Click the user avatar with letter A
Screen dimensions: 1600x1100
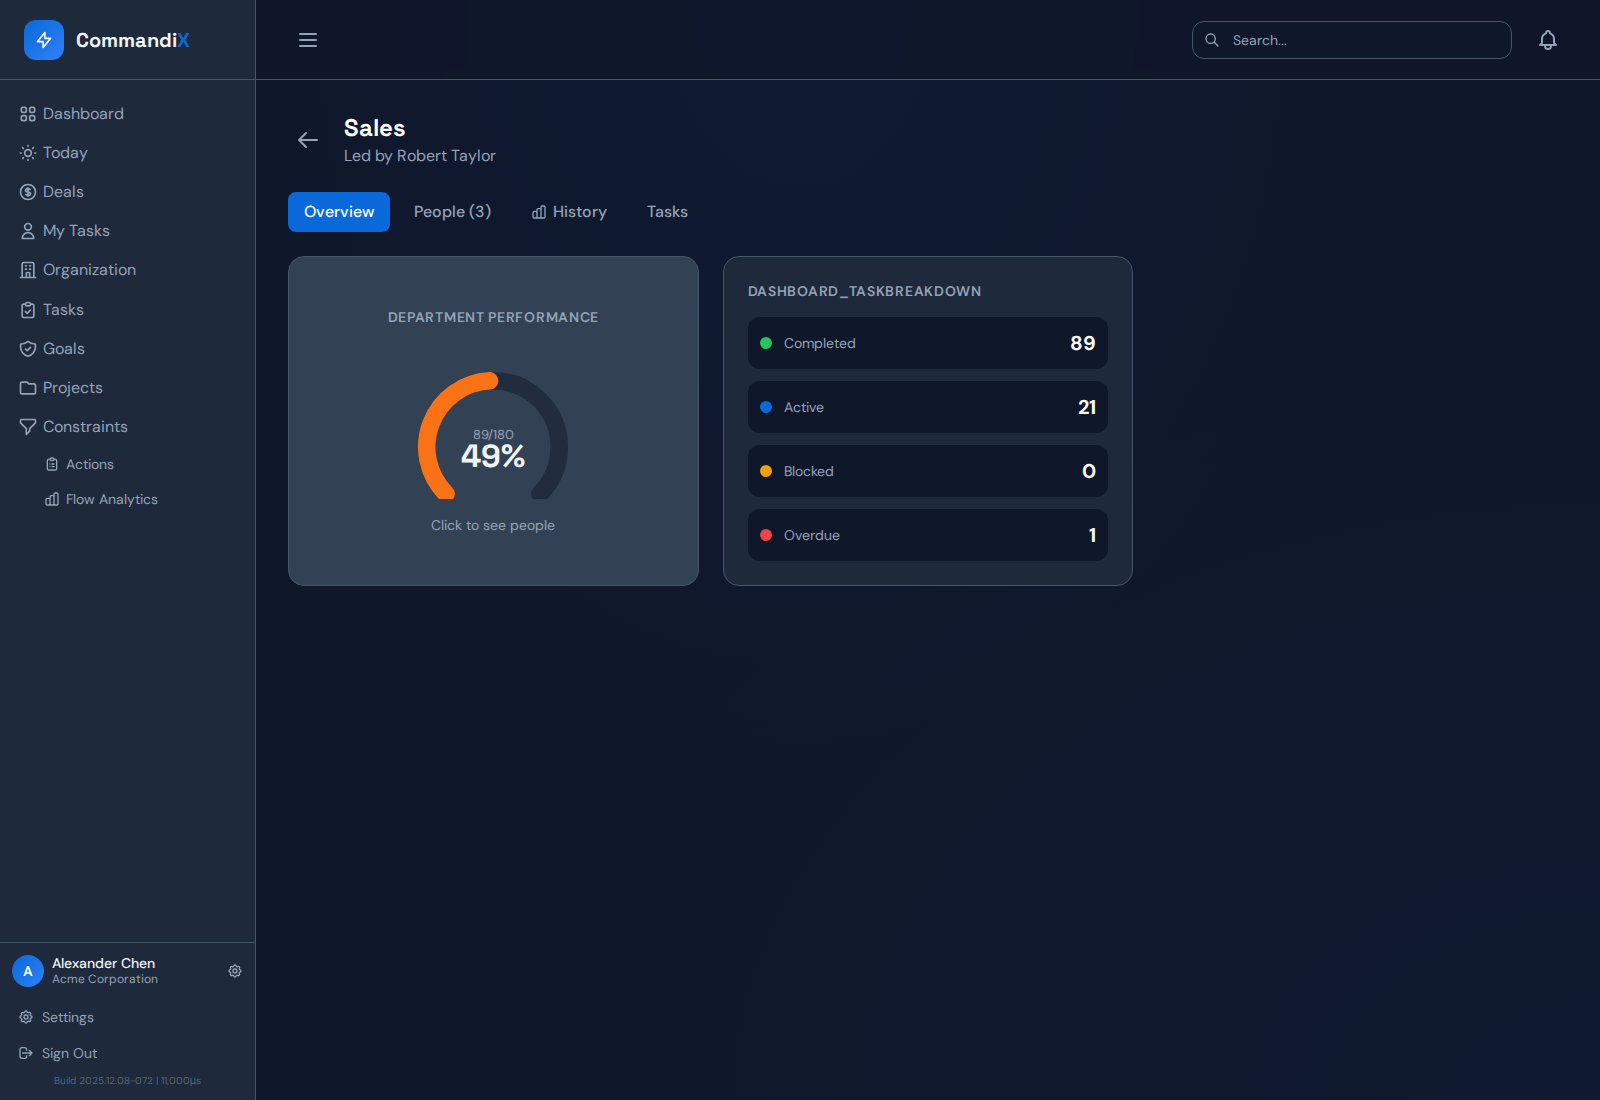click(28, 971)
